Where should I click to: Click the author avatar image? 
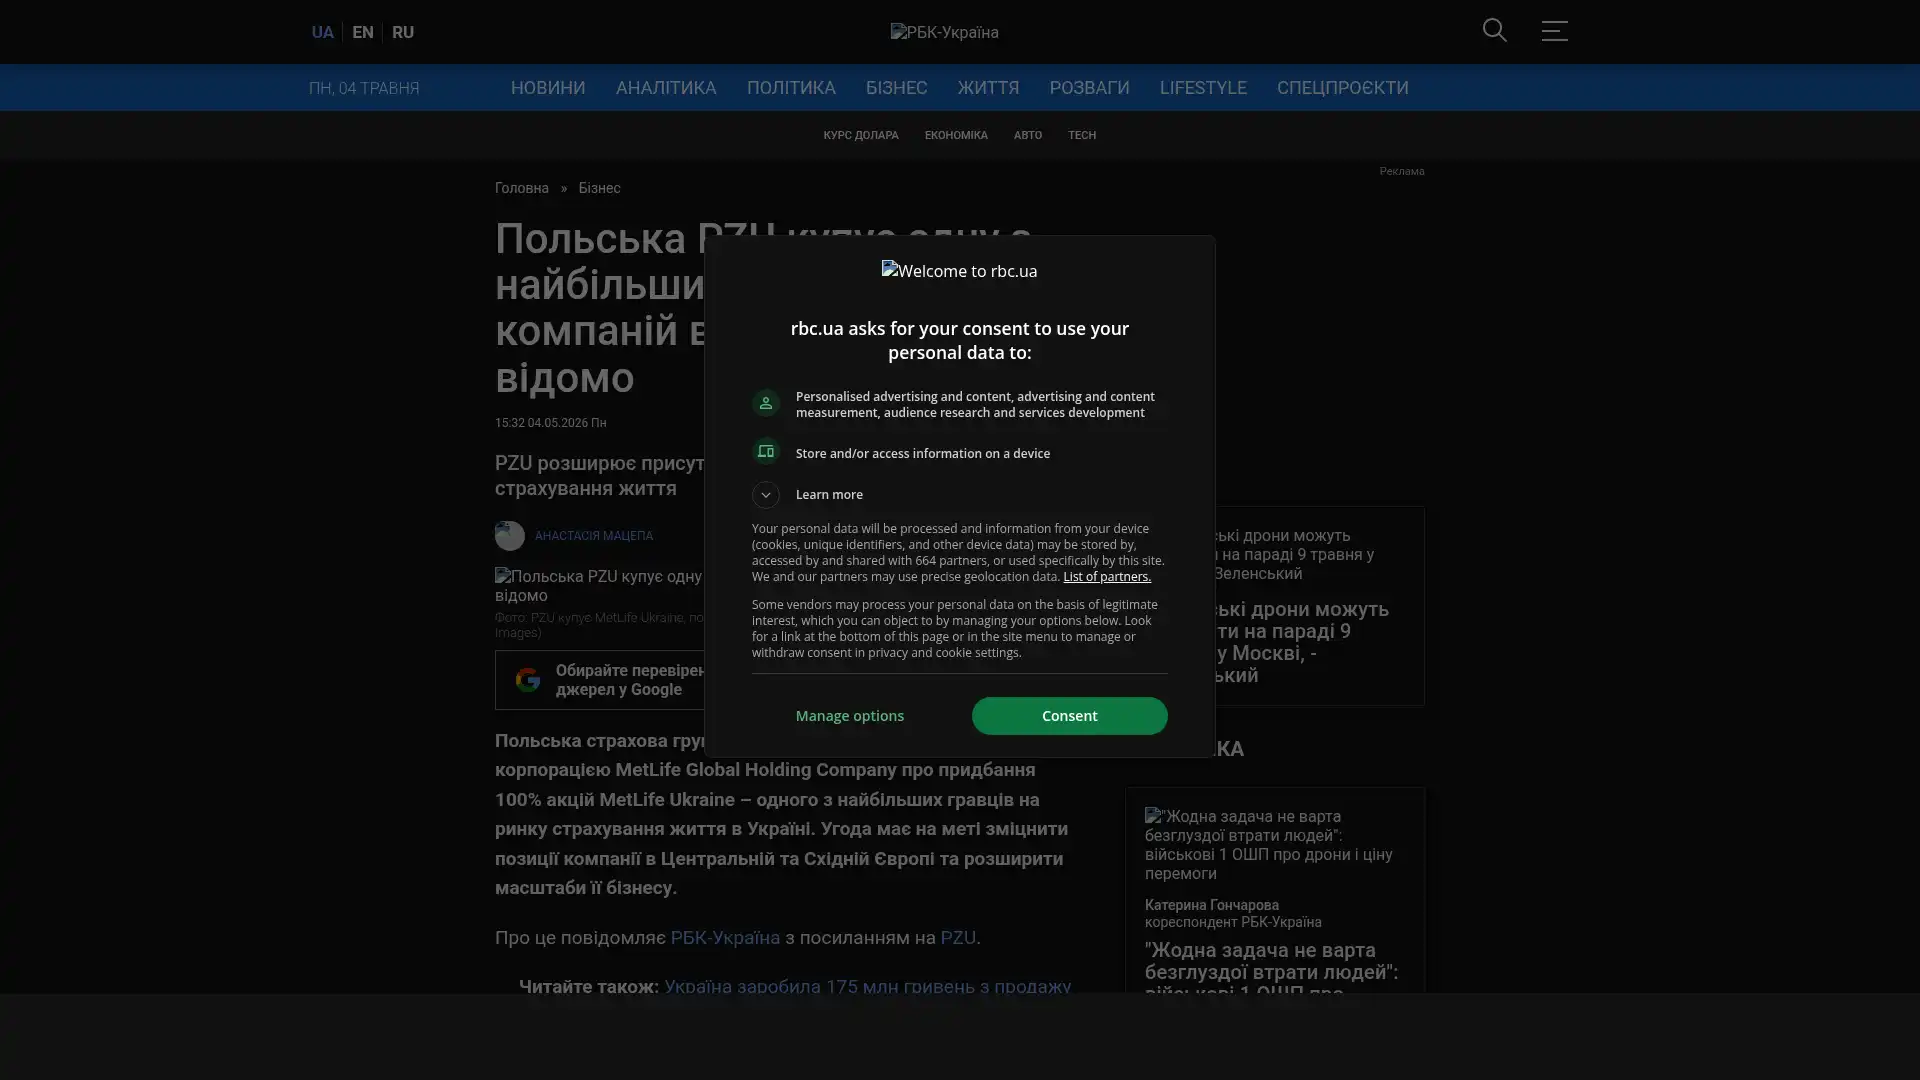510,536
